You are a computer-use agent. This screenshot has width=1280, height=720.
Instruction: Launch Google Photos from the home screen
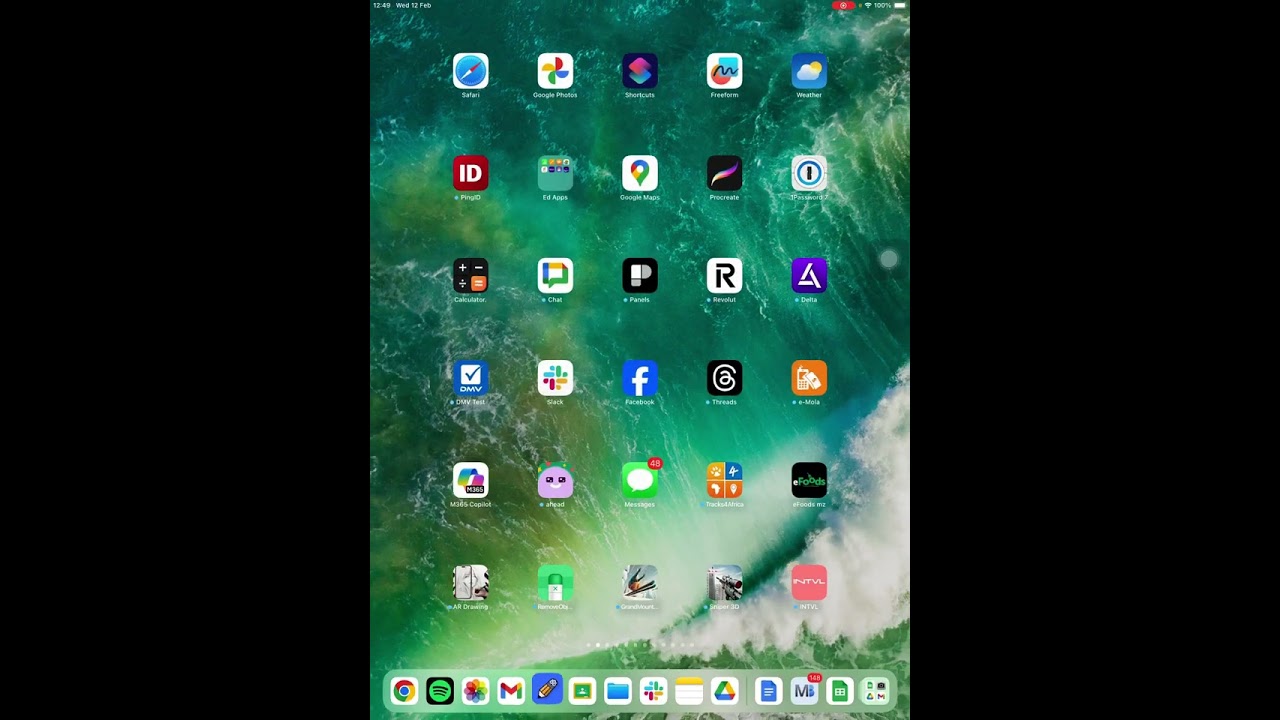tap(555, 71)
